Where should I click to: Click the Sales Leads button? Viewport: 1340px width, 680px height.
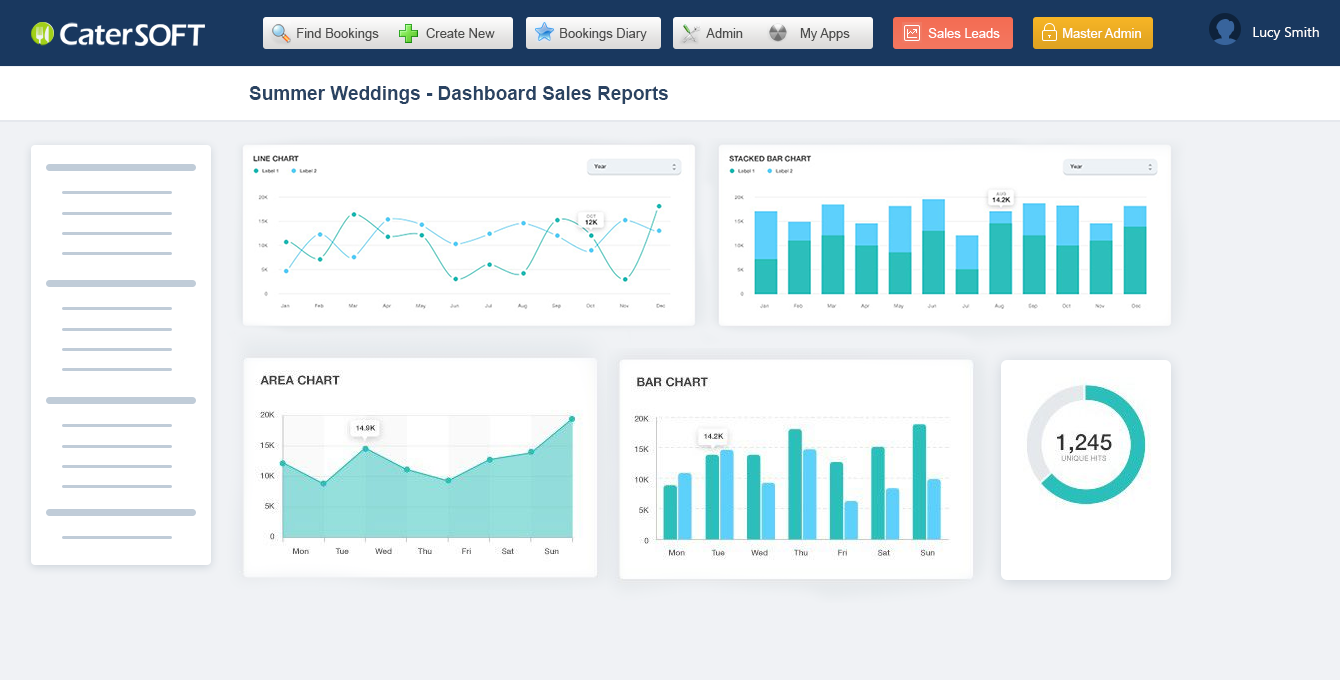pyautogui.click(x=952, y=32)
